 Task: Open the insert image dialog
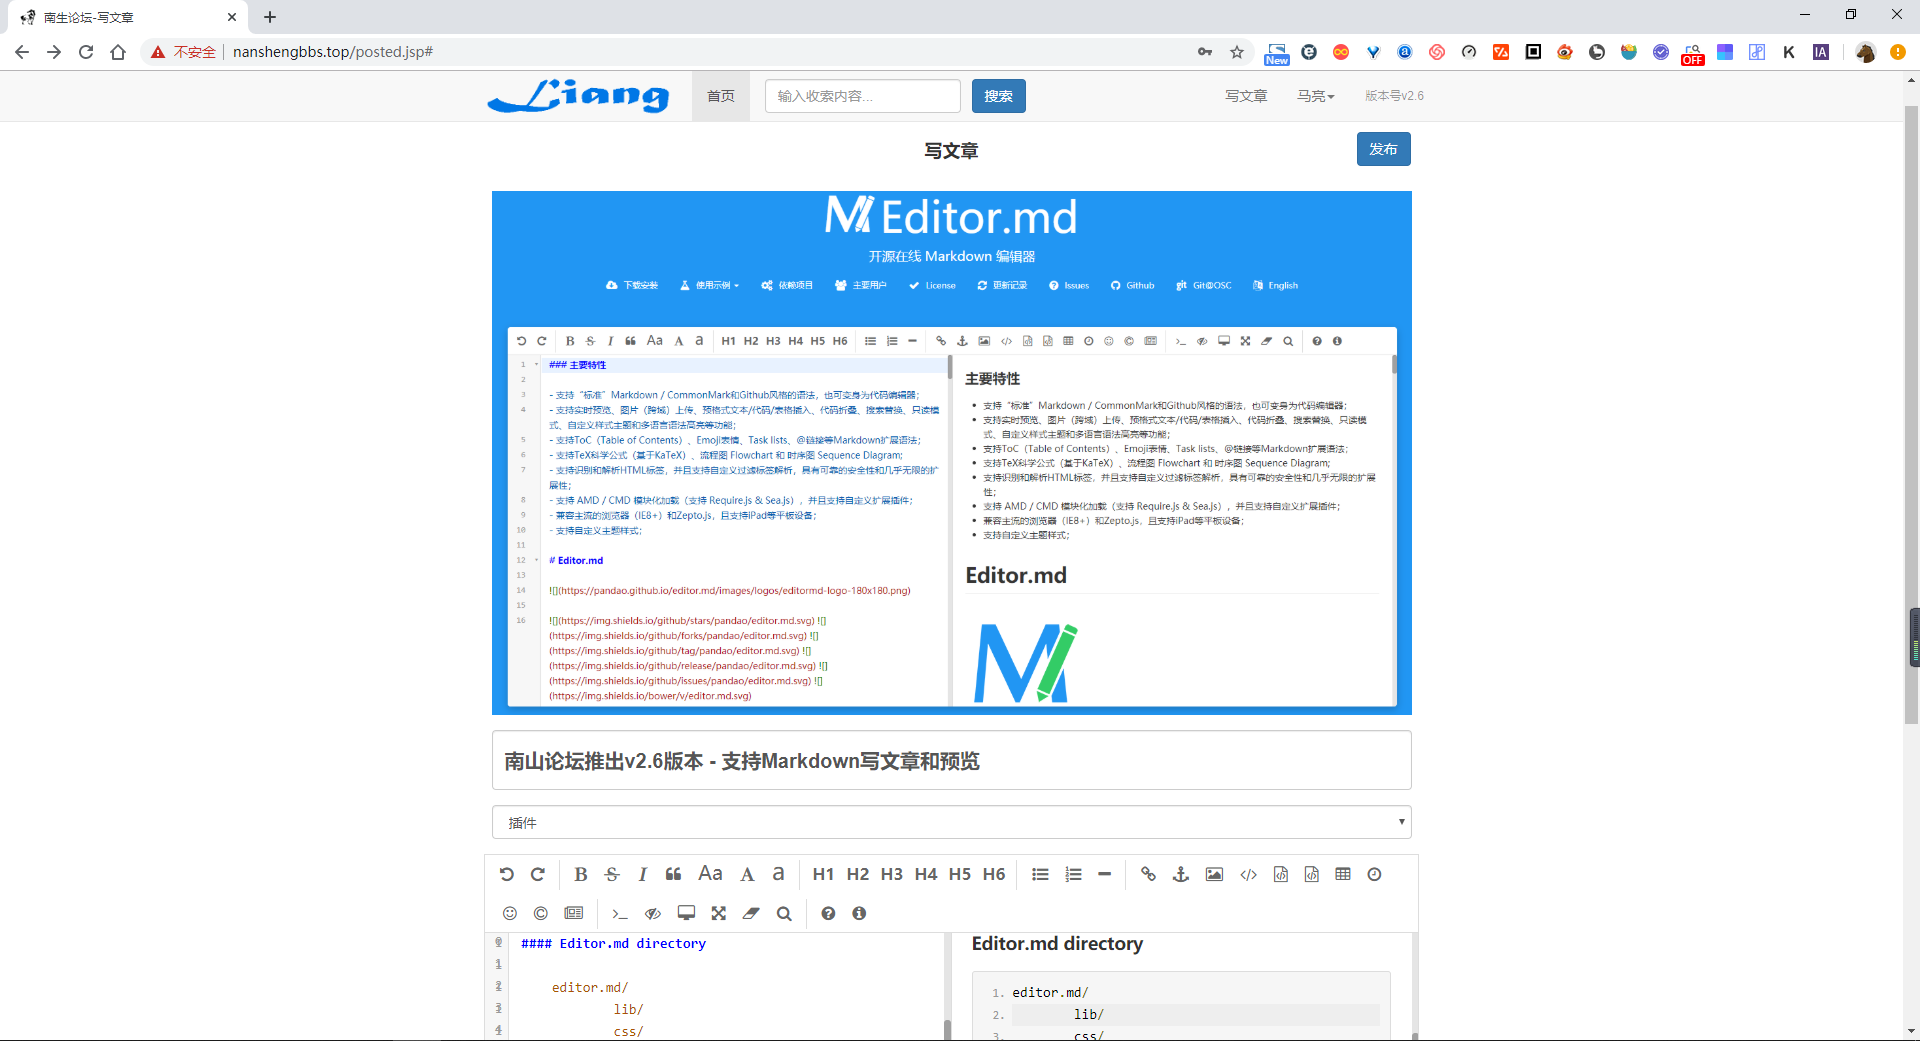pyautogui.click(x=1214, y=874)
